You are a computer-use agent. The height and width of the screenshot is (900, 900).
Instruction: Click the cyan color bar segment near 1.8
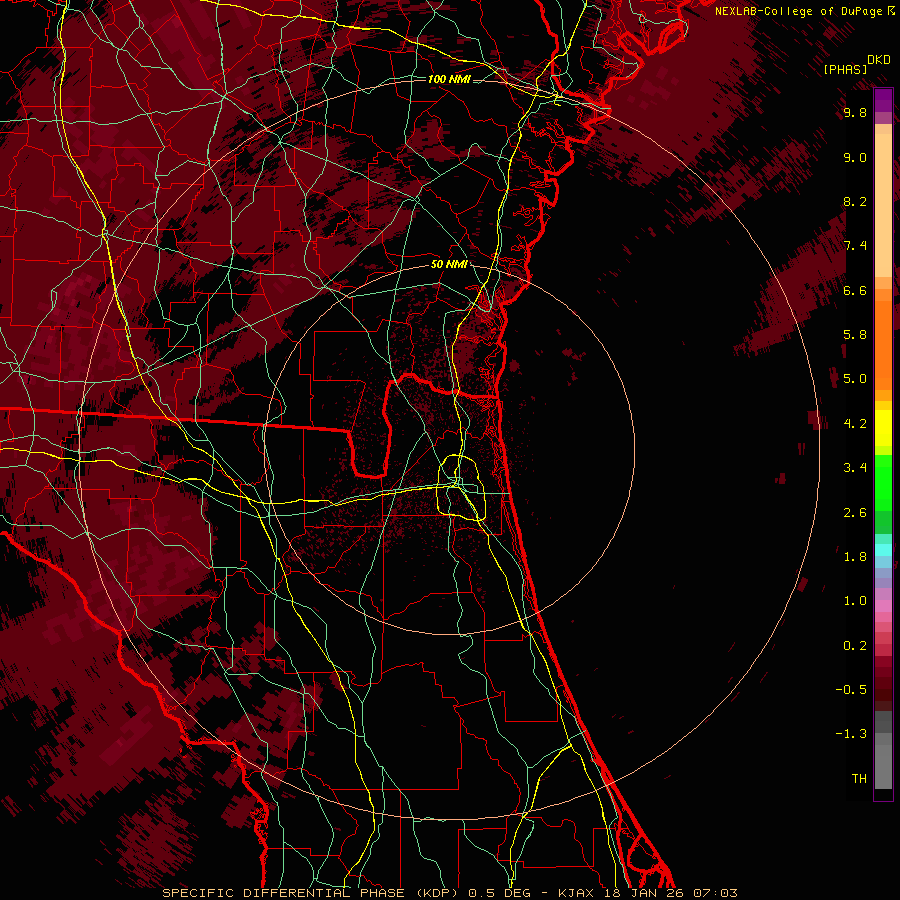[883, 550]
